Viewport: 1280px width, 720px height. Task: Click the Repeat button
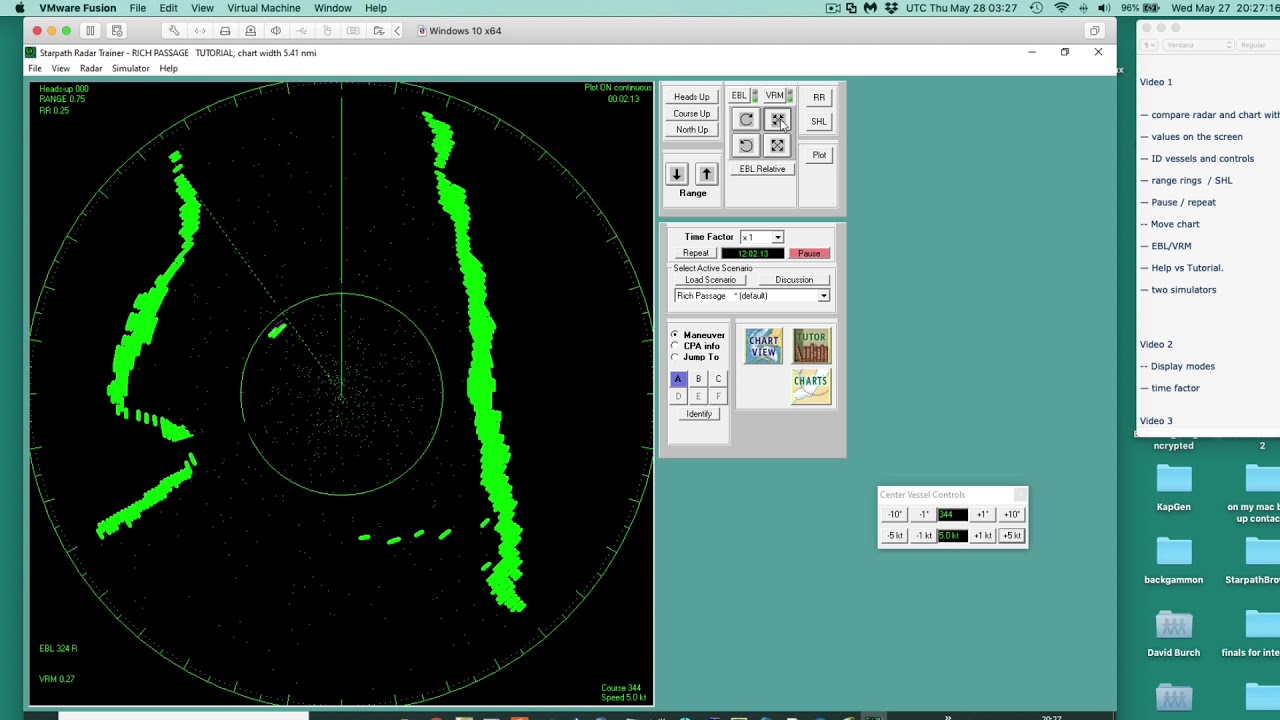[696, 253]
